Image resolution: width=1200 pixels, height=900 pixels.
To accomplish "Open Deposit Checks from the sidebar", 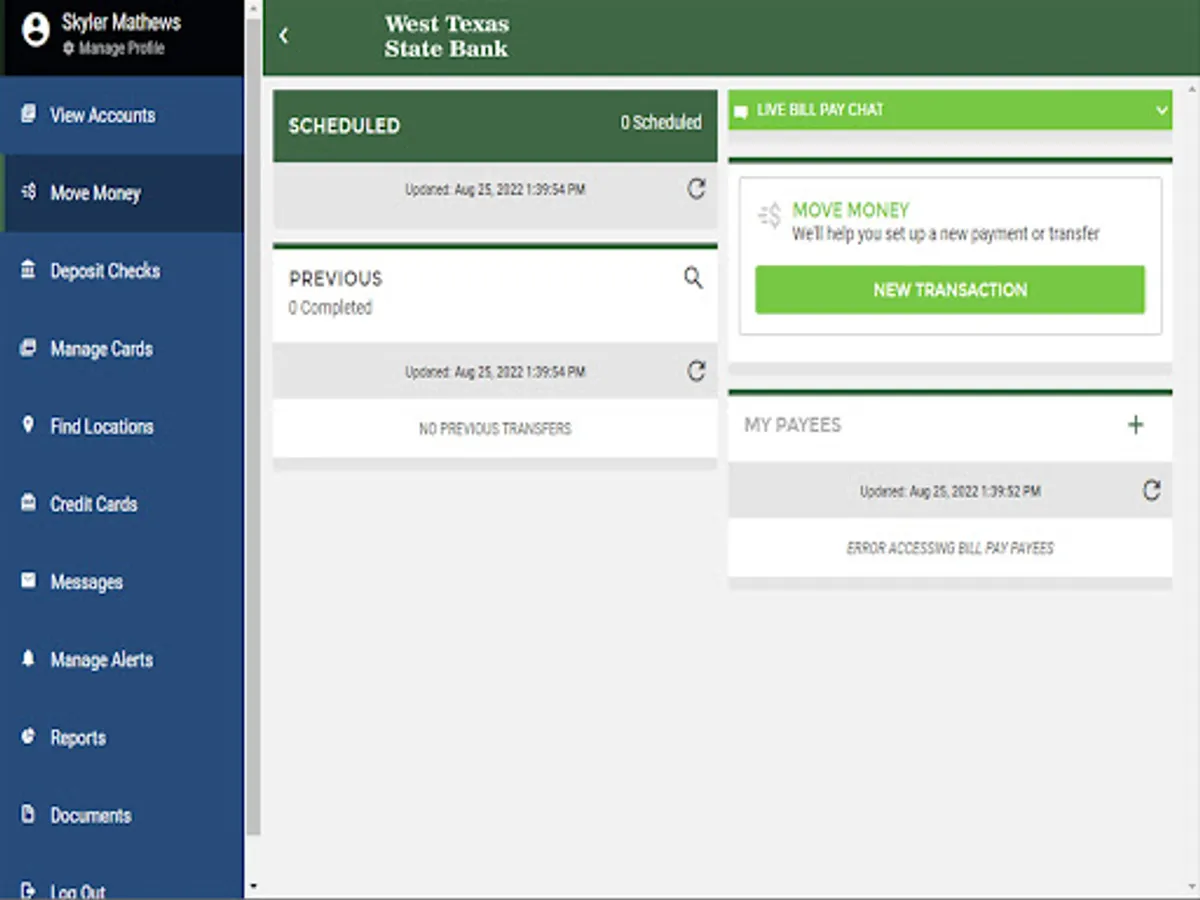I will 30,270.
